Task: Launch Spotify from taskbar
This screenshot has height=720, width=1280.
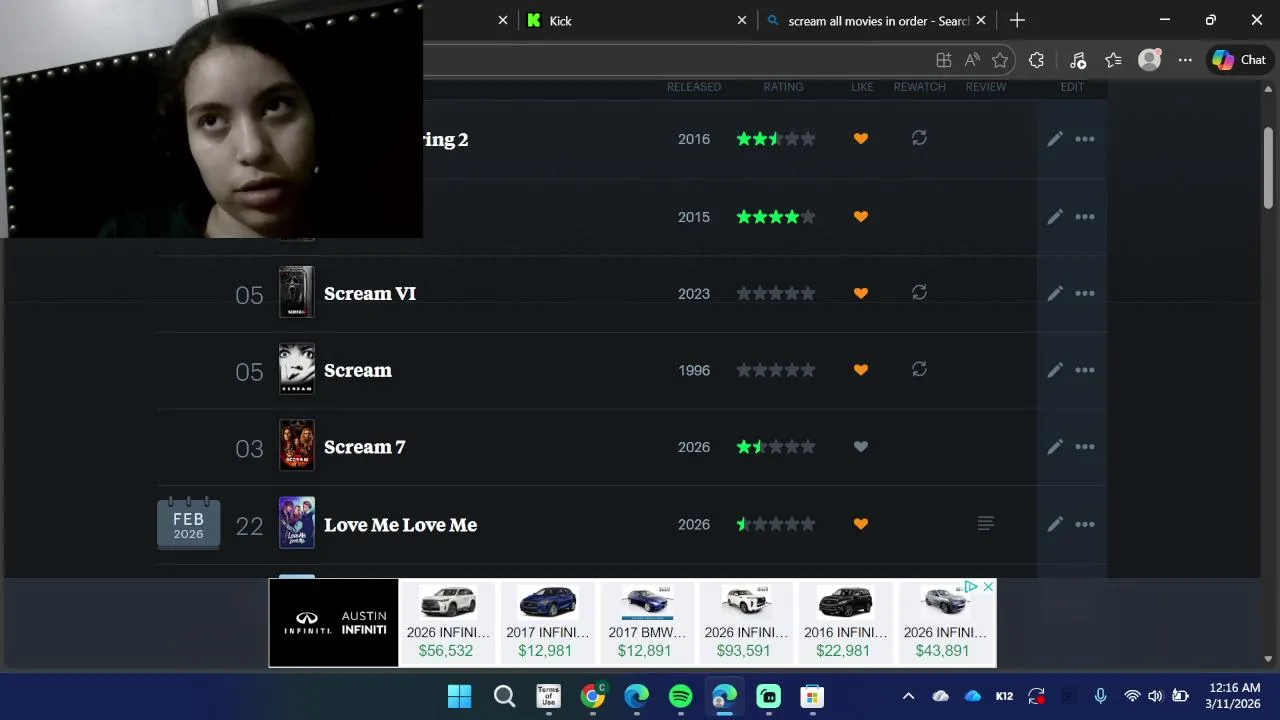Action: point(680,696)
